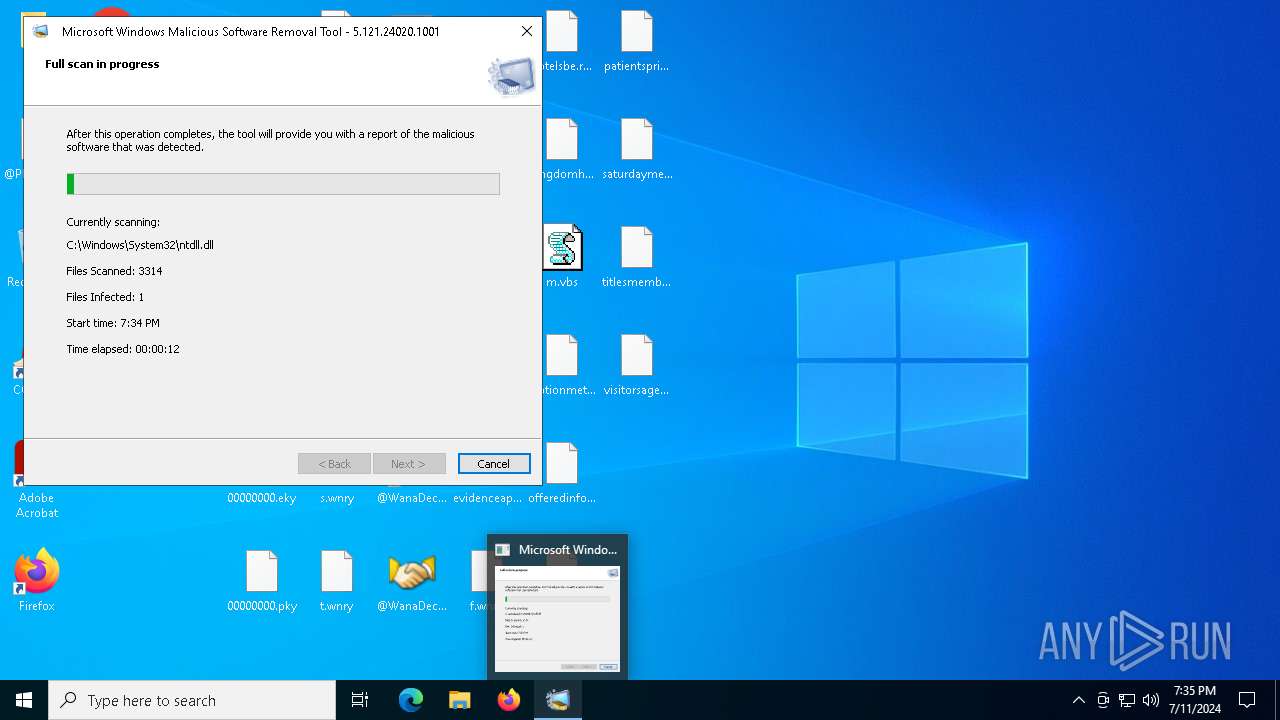Select the patientspri... desktop file

636,42
